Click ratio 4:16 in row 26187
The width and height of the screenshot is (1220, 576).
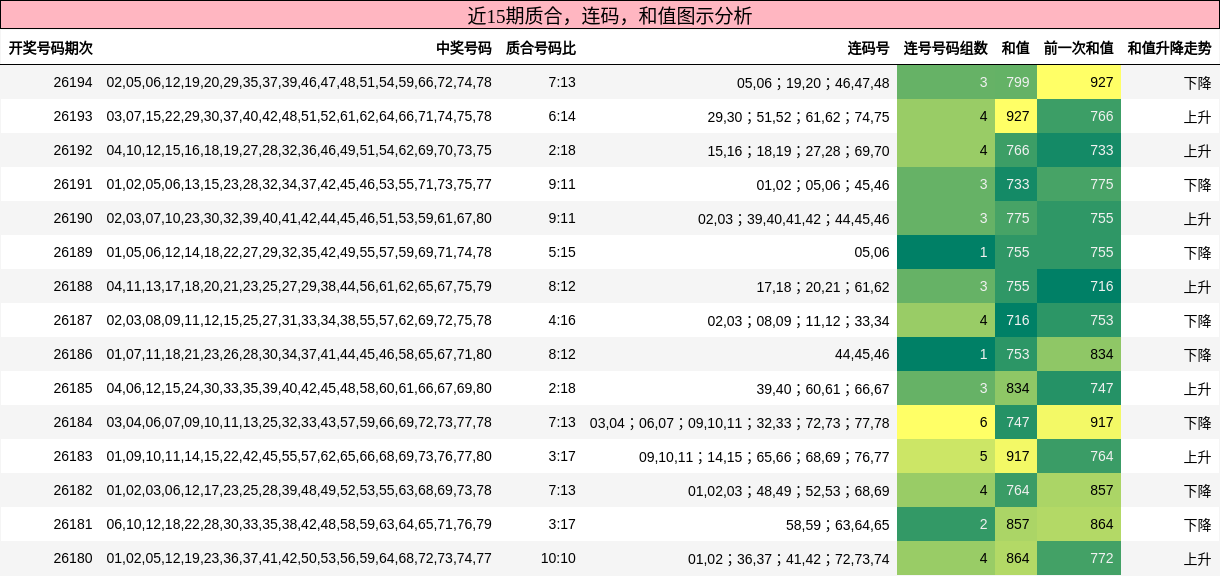(x=562, y=320)
